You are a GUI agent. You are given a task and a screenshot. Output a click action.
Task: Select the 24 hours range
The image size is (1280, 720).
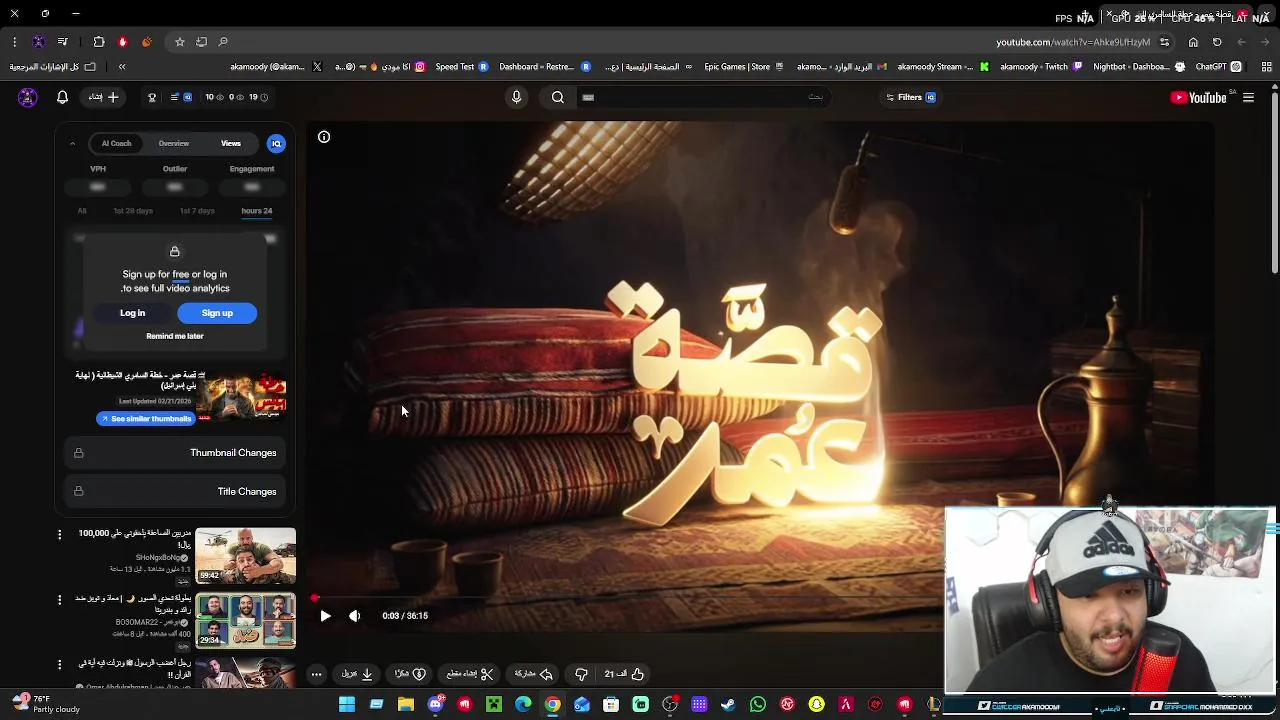tap(256, 211)
